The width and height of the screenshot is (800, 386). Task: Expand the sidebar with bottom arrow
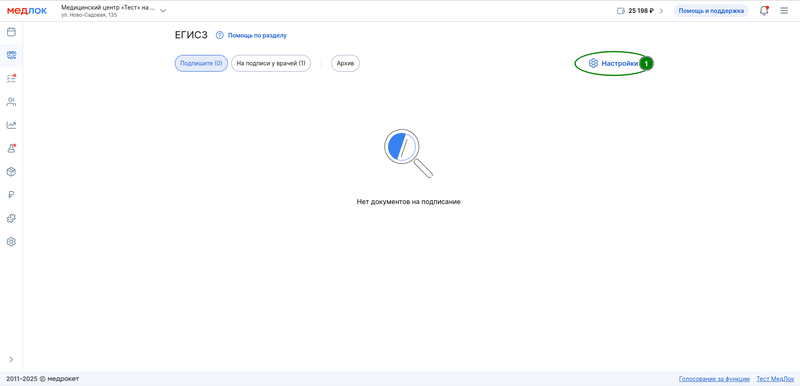[x=11, y=359]
